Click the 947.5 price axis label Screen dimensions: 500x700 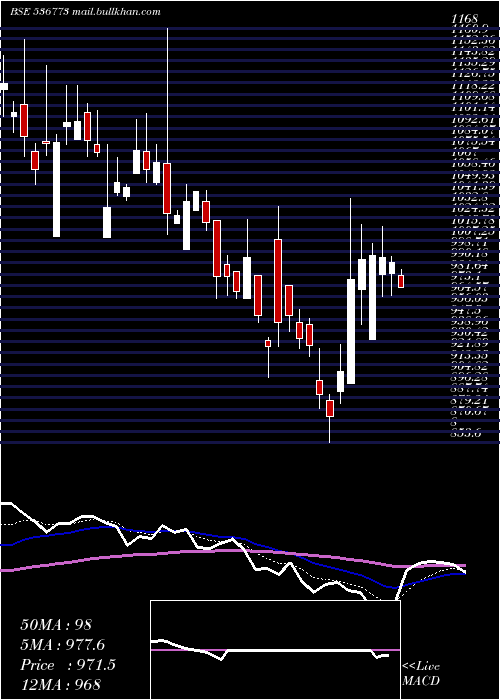point(465,310)
